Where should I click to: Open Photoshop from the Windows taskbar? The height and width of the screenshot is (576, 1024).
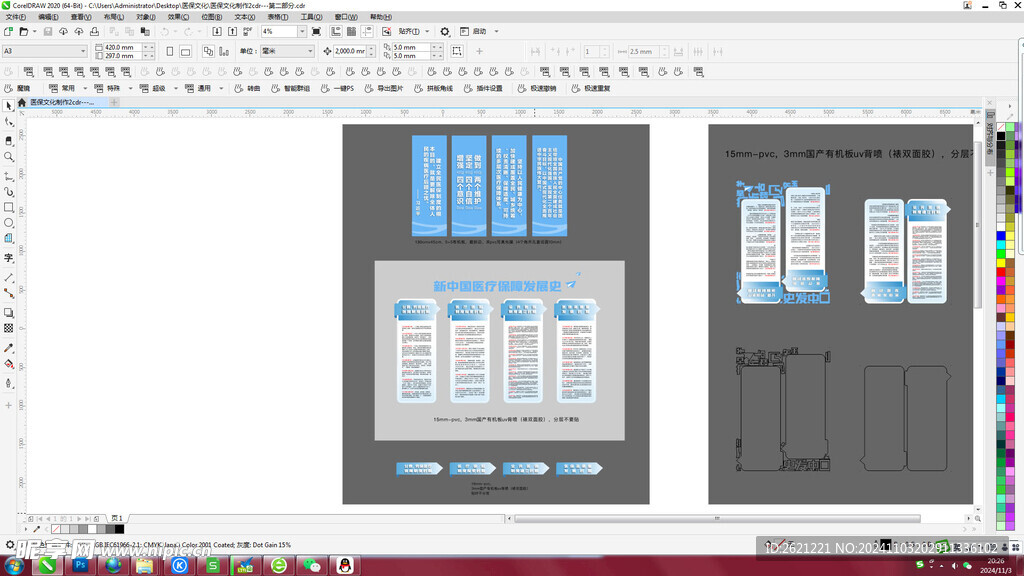pos(80,565)
